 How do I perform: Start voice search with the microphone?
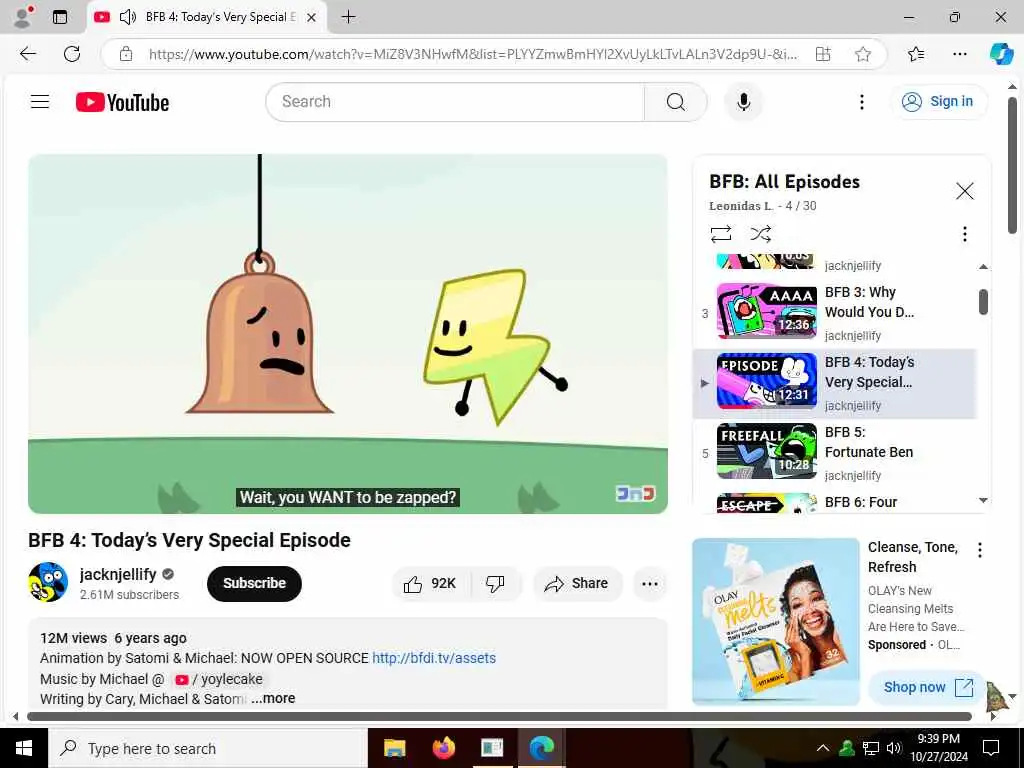click(743, 102)
